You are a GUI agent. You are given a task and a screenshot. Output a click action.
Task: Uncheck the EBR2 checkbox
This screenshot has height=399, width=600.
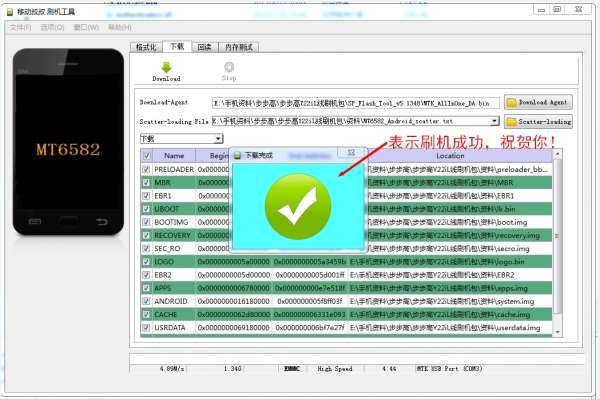[x=146, y=275]
